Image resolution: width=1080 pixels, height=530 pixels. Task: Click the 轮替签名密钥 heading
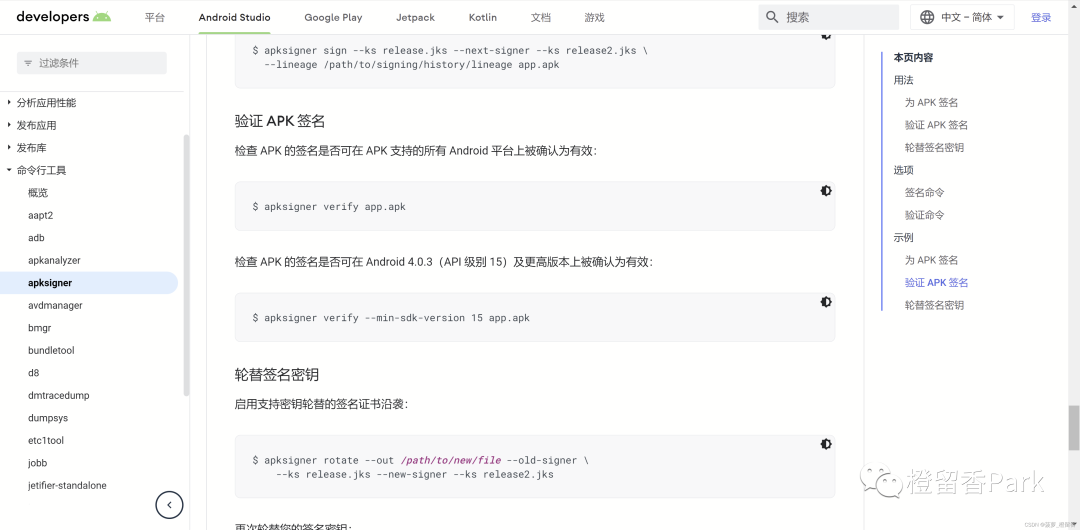(277, 375)
